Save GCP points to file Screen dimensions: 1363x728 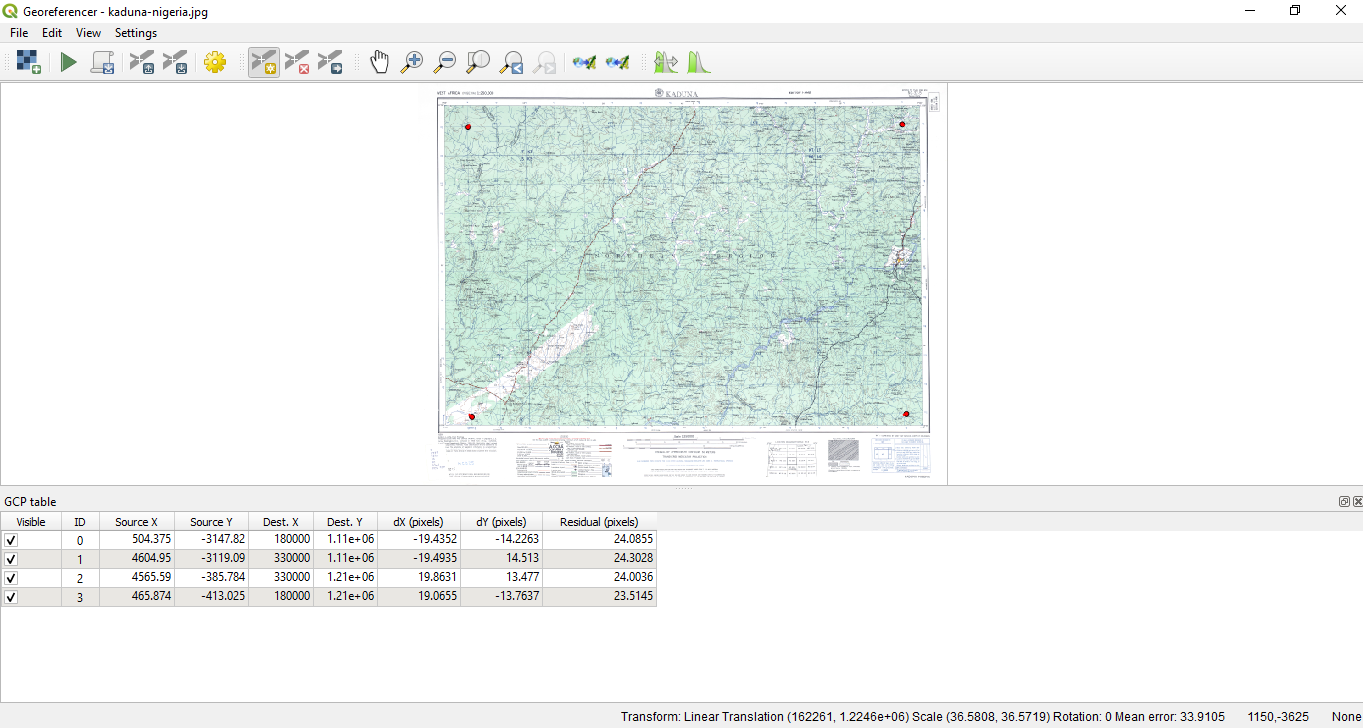[175, 62]
